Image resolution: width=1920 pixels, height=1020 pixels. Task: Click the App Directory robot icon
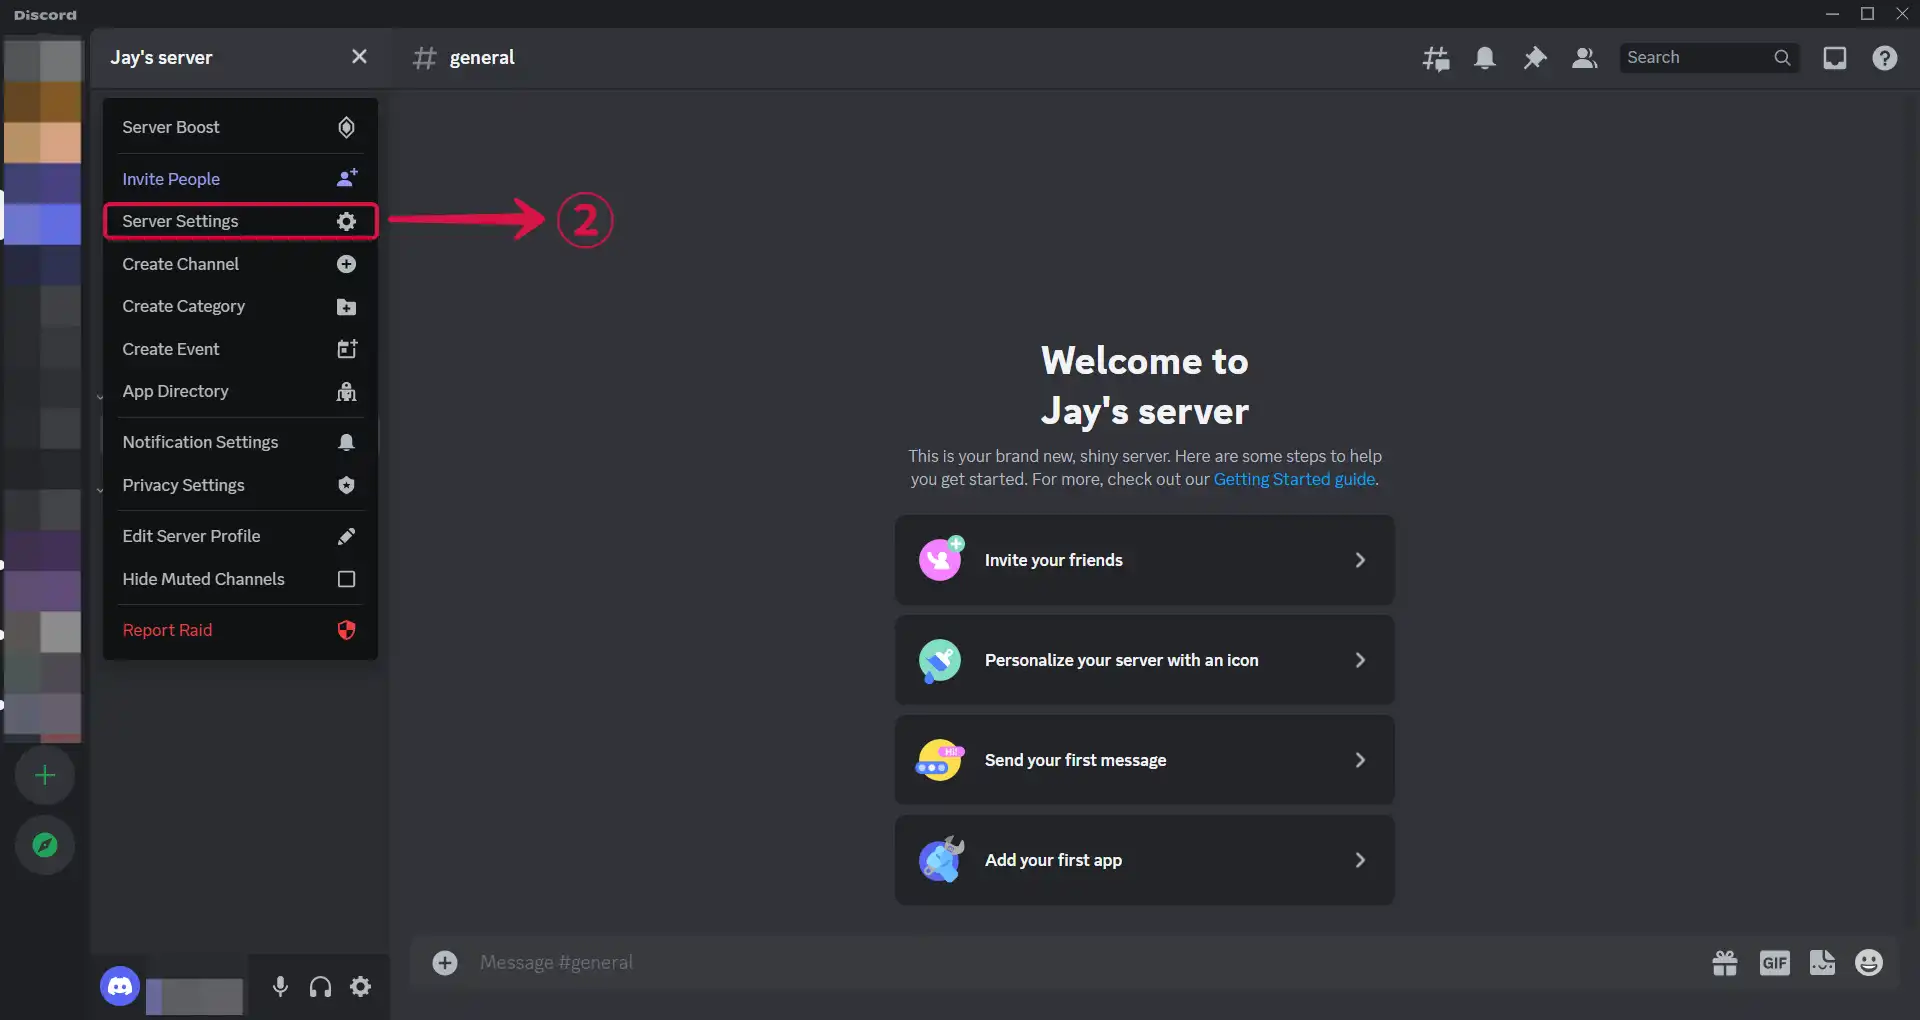tap(346, 391)
